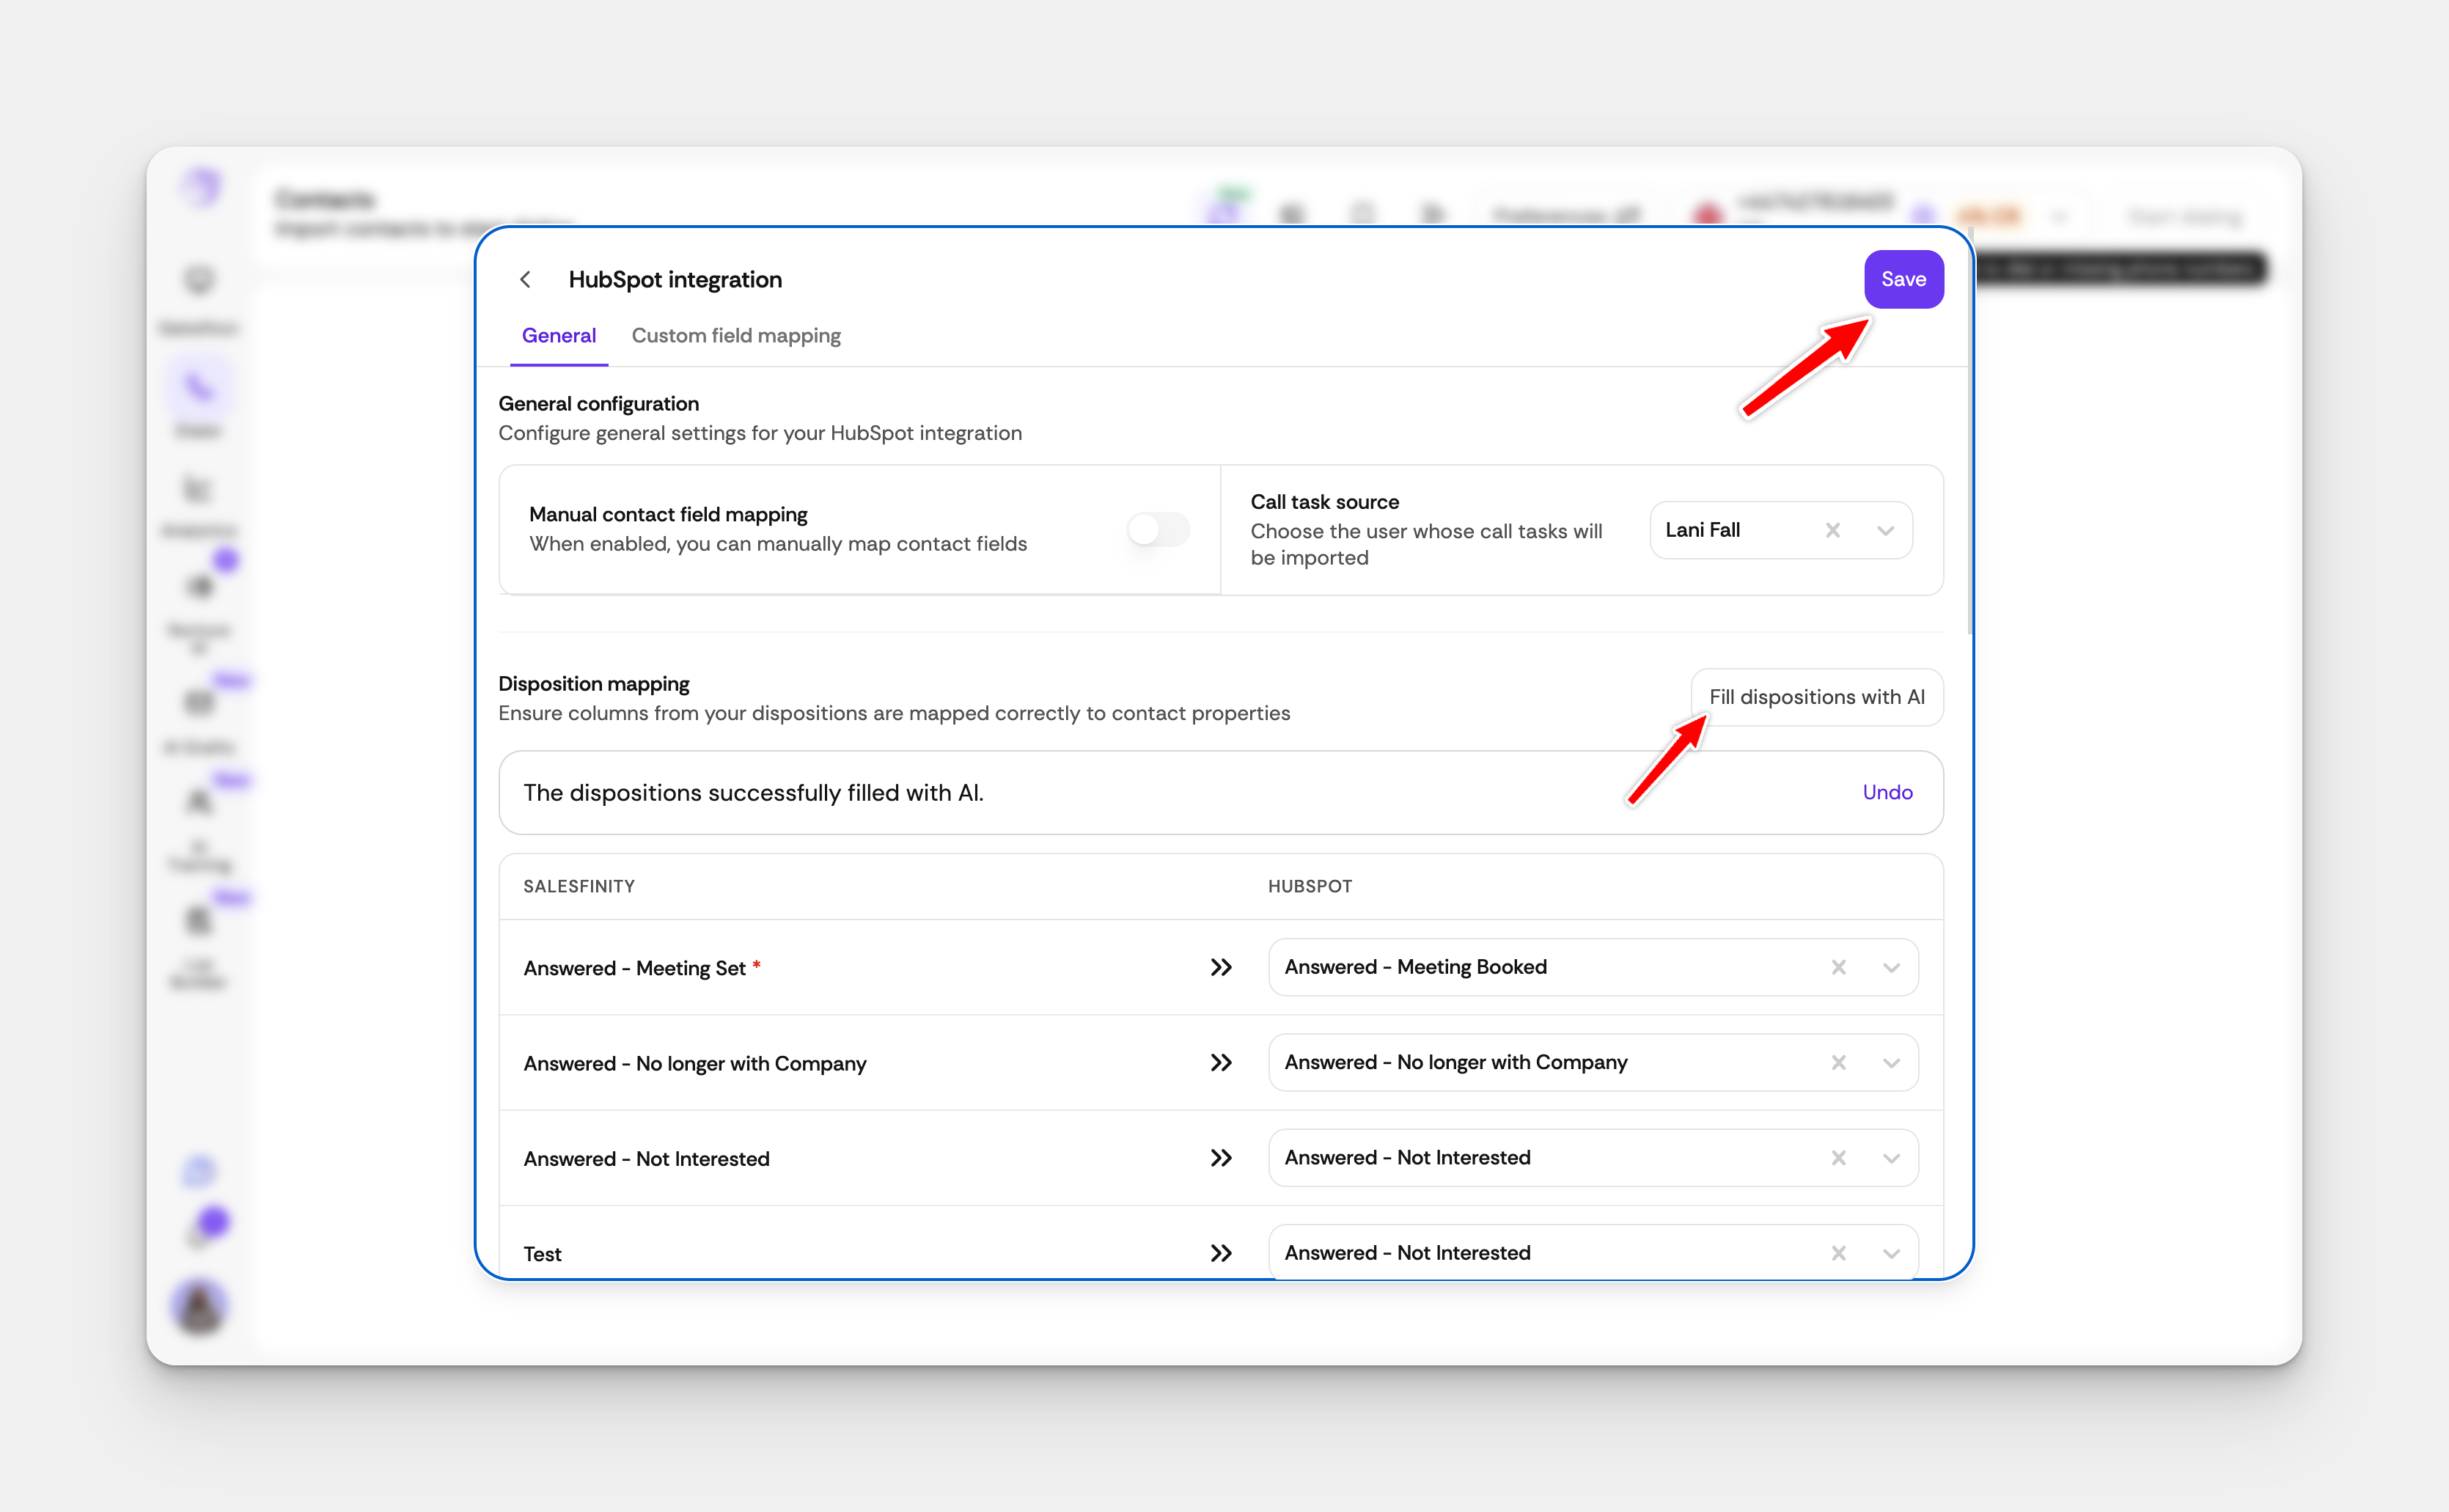Screen dimensions: 2449x1512
Task: Open the Answered - Meeting Booked dropdown chevron
Action: 1891,967
